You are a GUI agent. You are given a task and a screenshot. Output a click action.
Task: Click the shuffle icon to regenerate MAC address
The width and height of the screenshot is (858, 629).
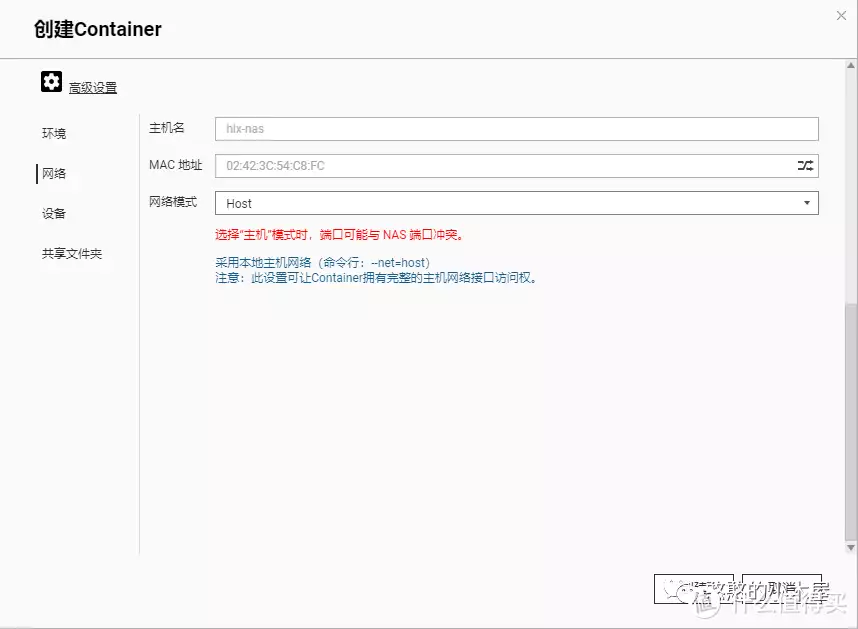805,165
